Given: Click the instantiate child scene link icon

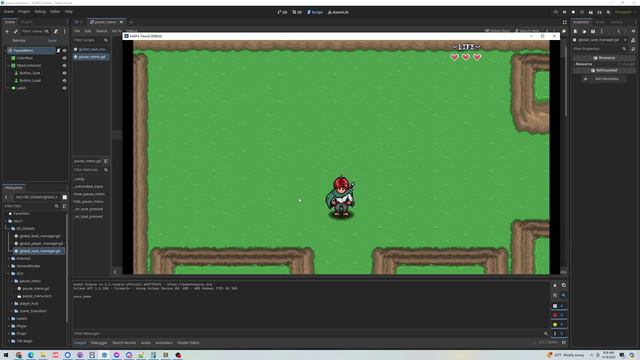Looking at the screenshot, I should 16,31.
